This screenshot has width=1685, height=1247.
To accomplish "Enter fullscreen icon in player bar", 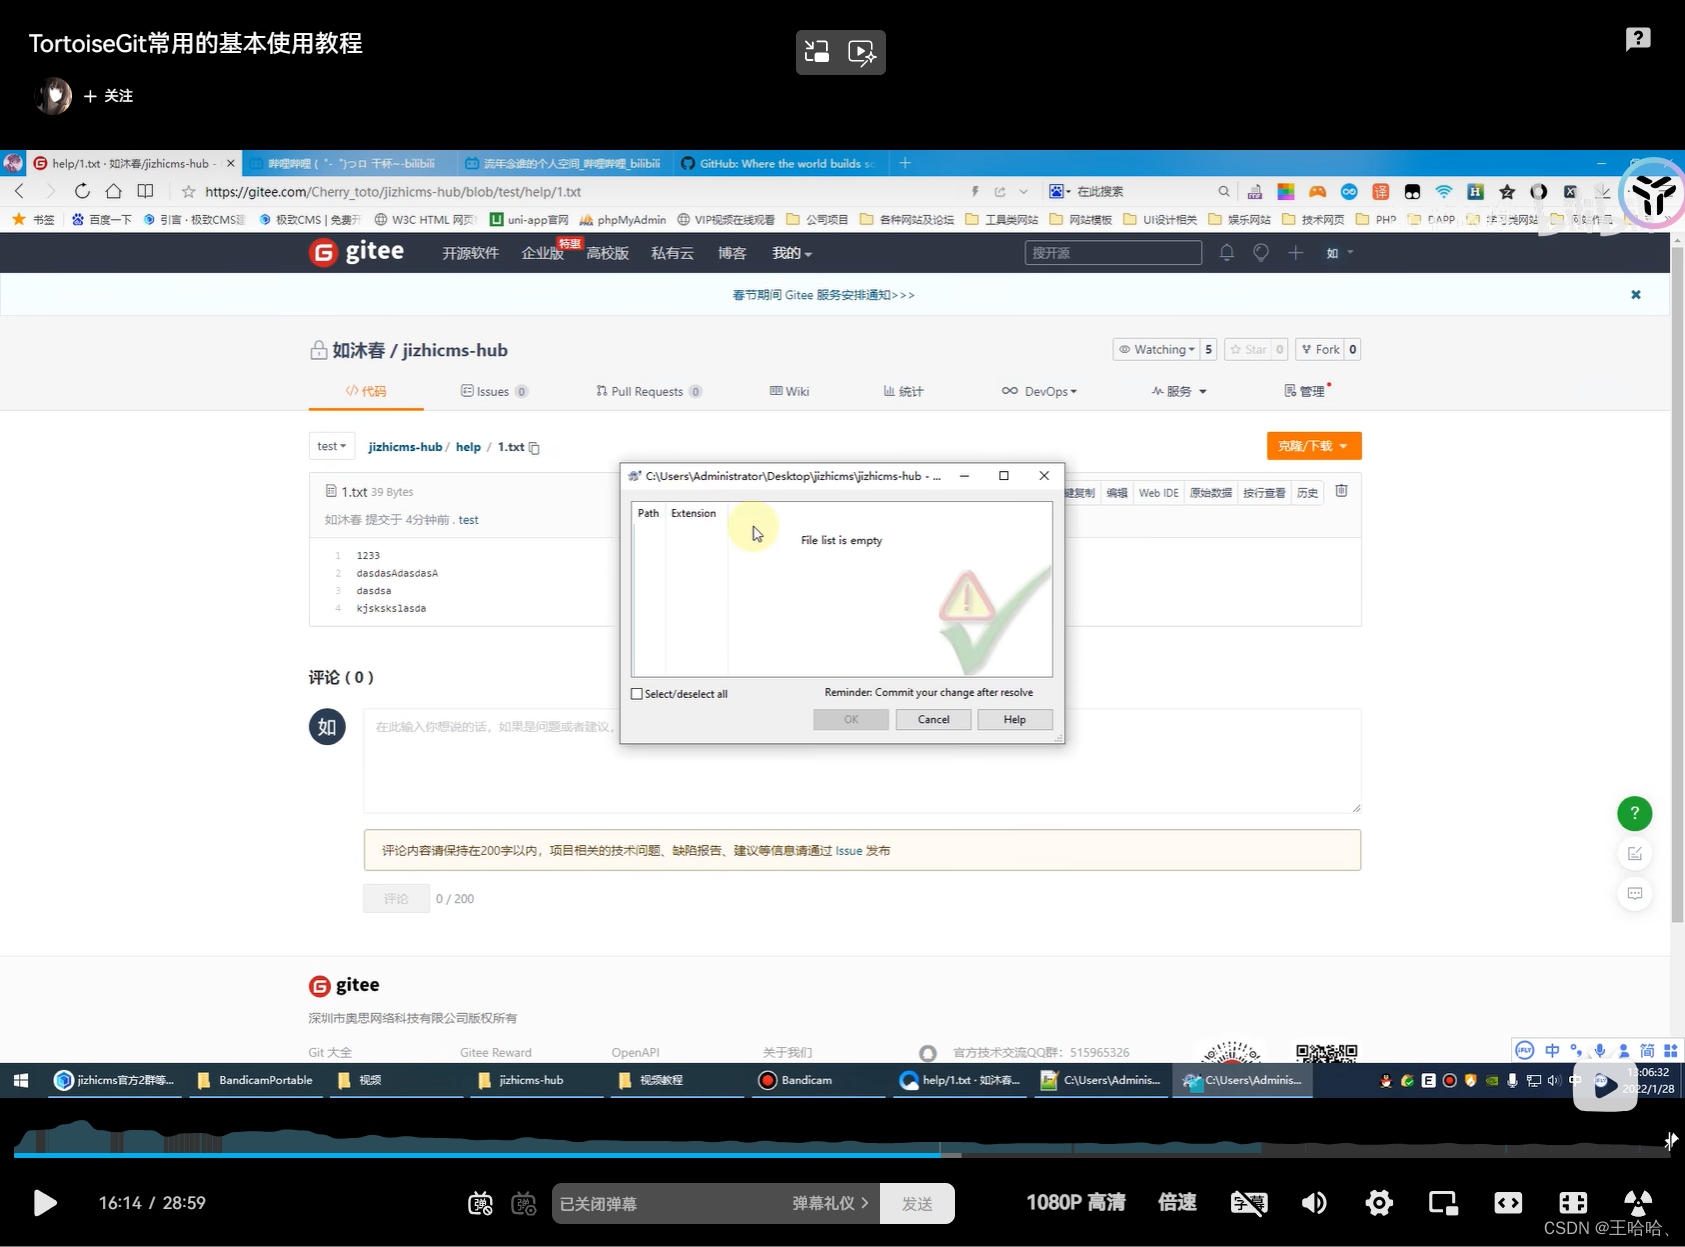I will point(1638,1202).
